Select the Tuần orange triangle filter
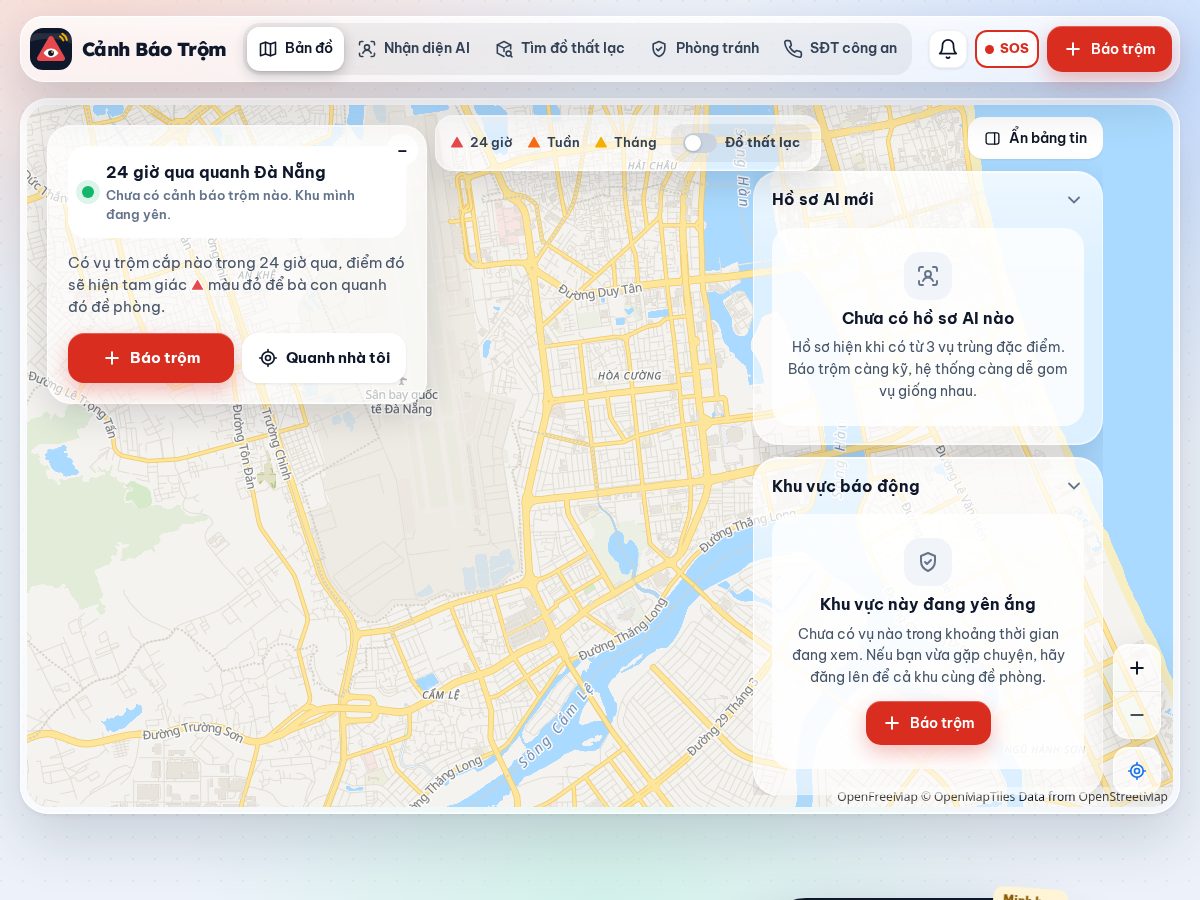The image size is (1200, 900). tap(553, 142)
